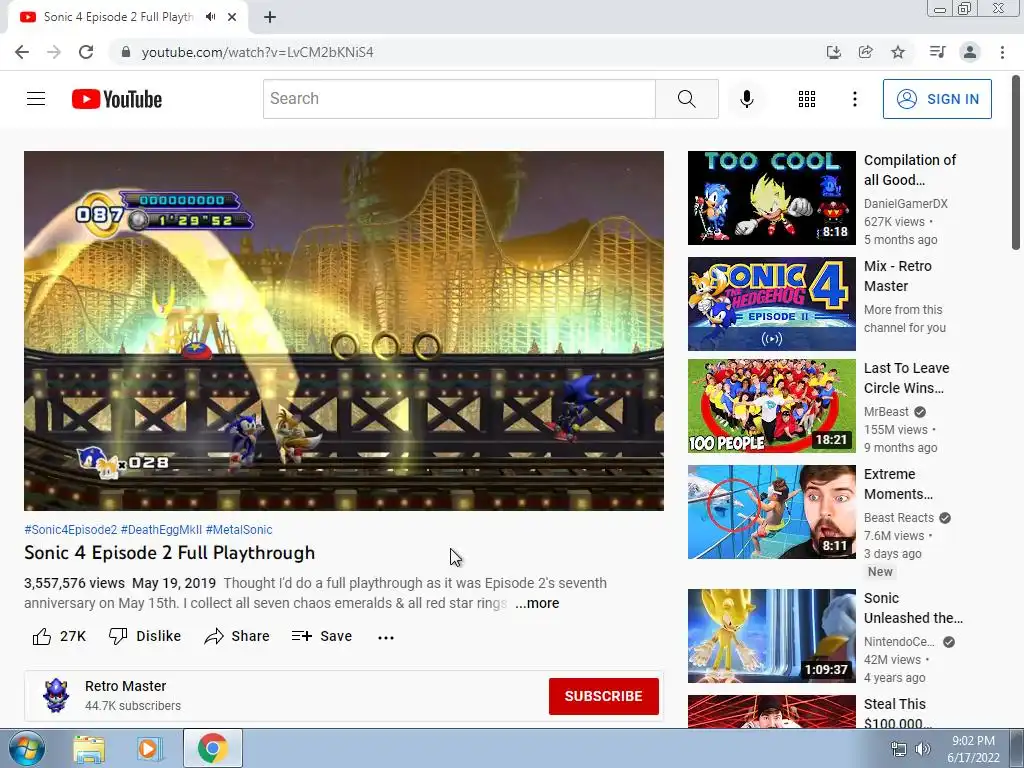Viewport: 1024px width, 768px height.
Task: View site info via padlock icon
Action: (126, 52)
